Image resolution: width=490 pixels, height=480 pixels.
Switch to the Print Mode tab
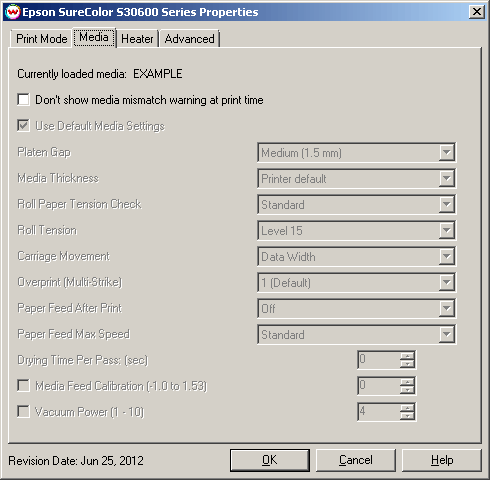pyautogui.click(x=41, y=39)
